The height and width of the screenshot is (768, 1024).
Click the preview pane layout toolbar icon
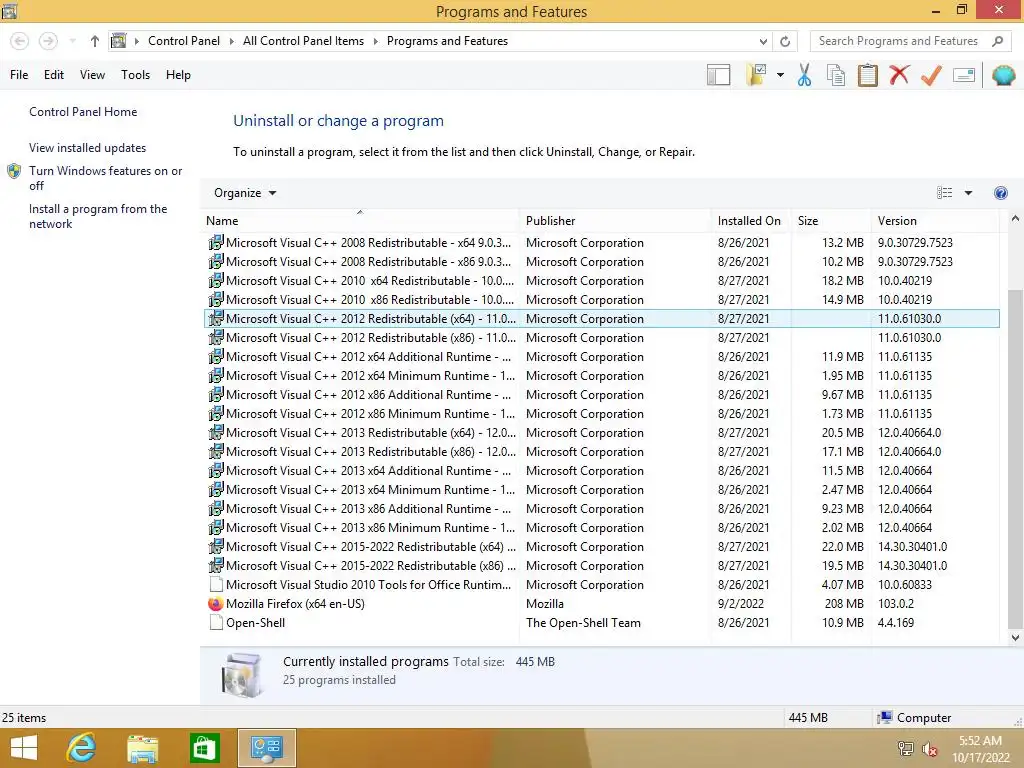coord(718,75)
